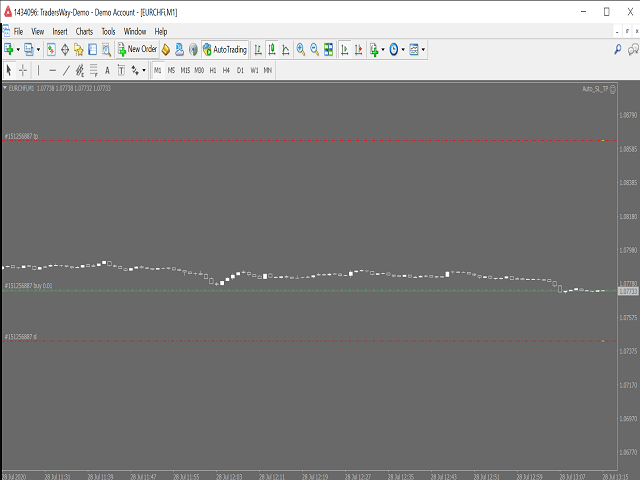640x480 pixels.
Task: Select the Equidistant Channel tool
Action: click(80, 70)
